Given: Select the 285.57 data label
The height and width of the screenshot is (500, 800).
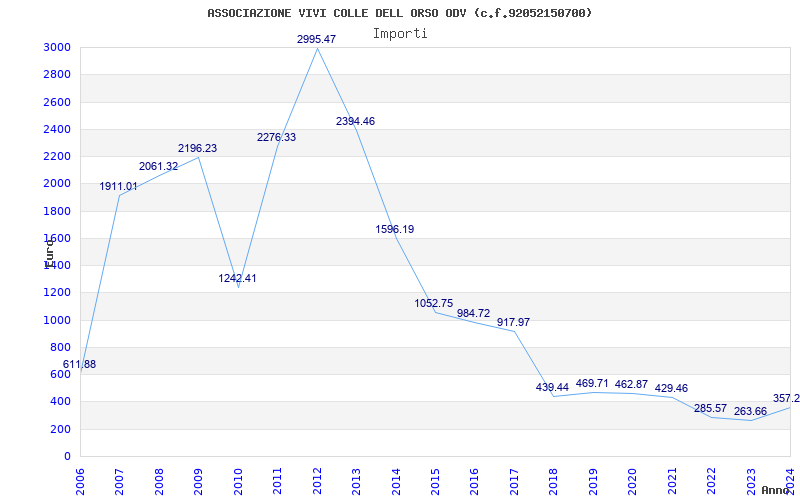Looking at the screenshot, I should pyautogui.click(x=710, y=408).
